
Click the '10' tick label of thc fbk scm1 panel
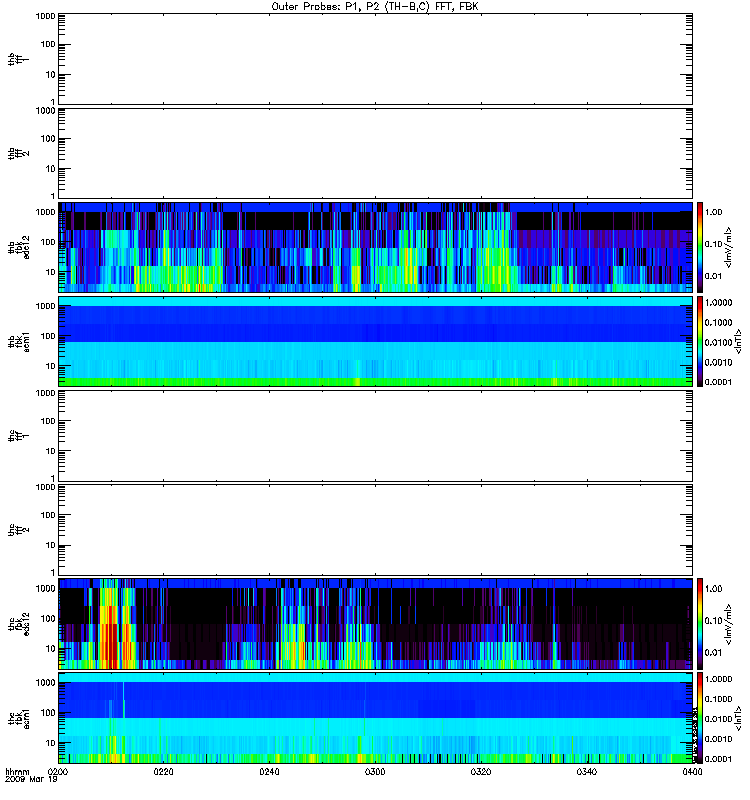tap(50, 743)
